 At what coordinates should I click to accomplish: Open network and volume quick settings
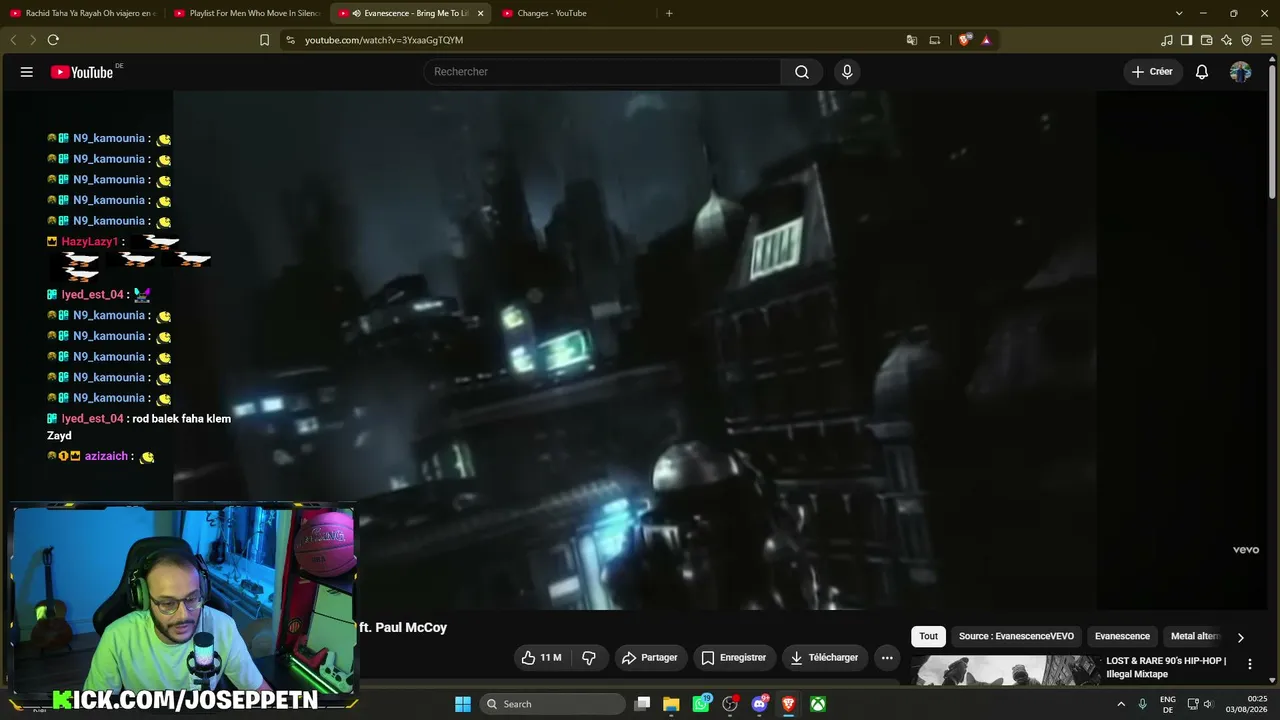[1200, 704]
